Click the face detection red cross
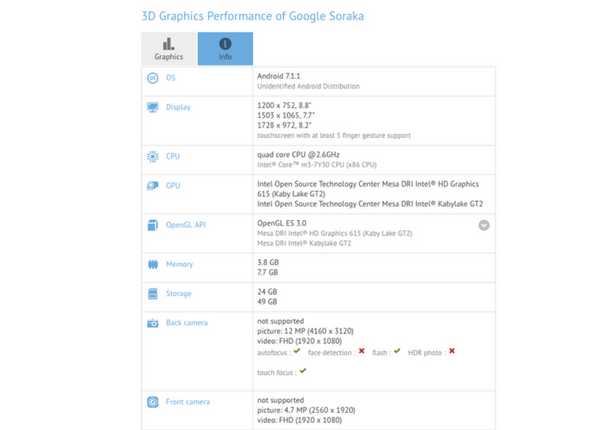 pos(362,351)
